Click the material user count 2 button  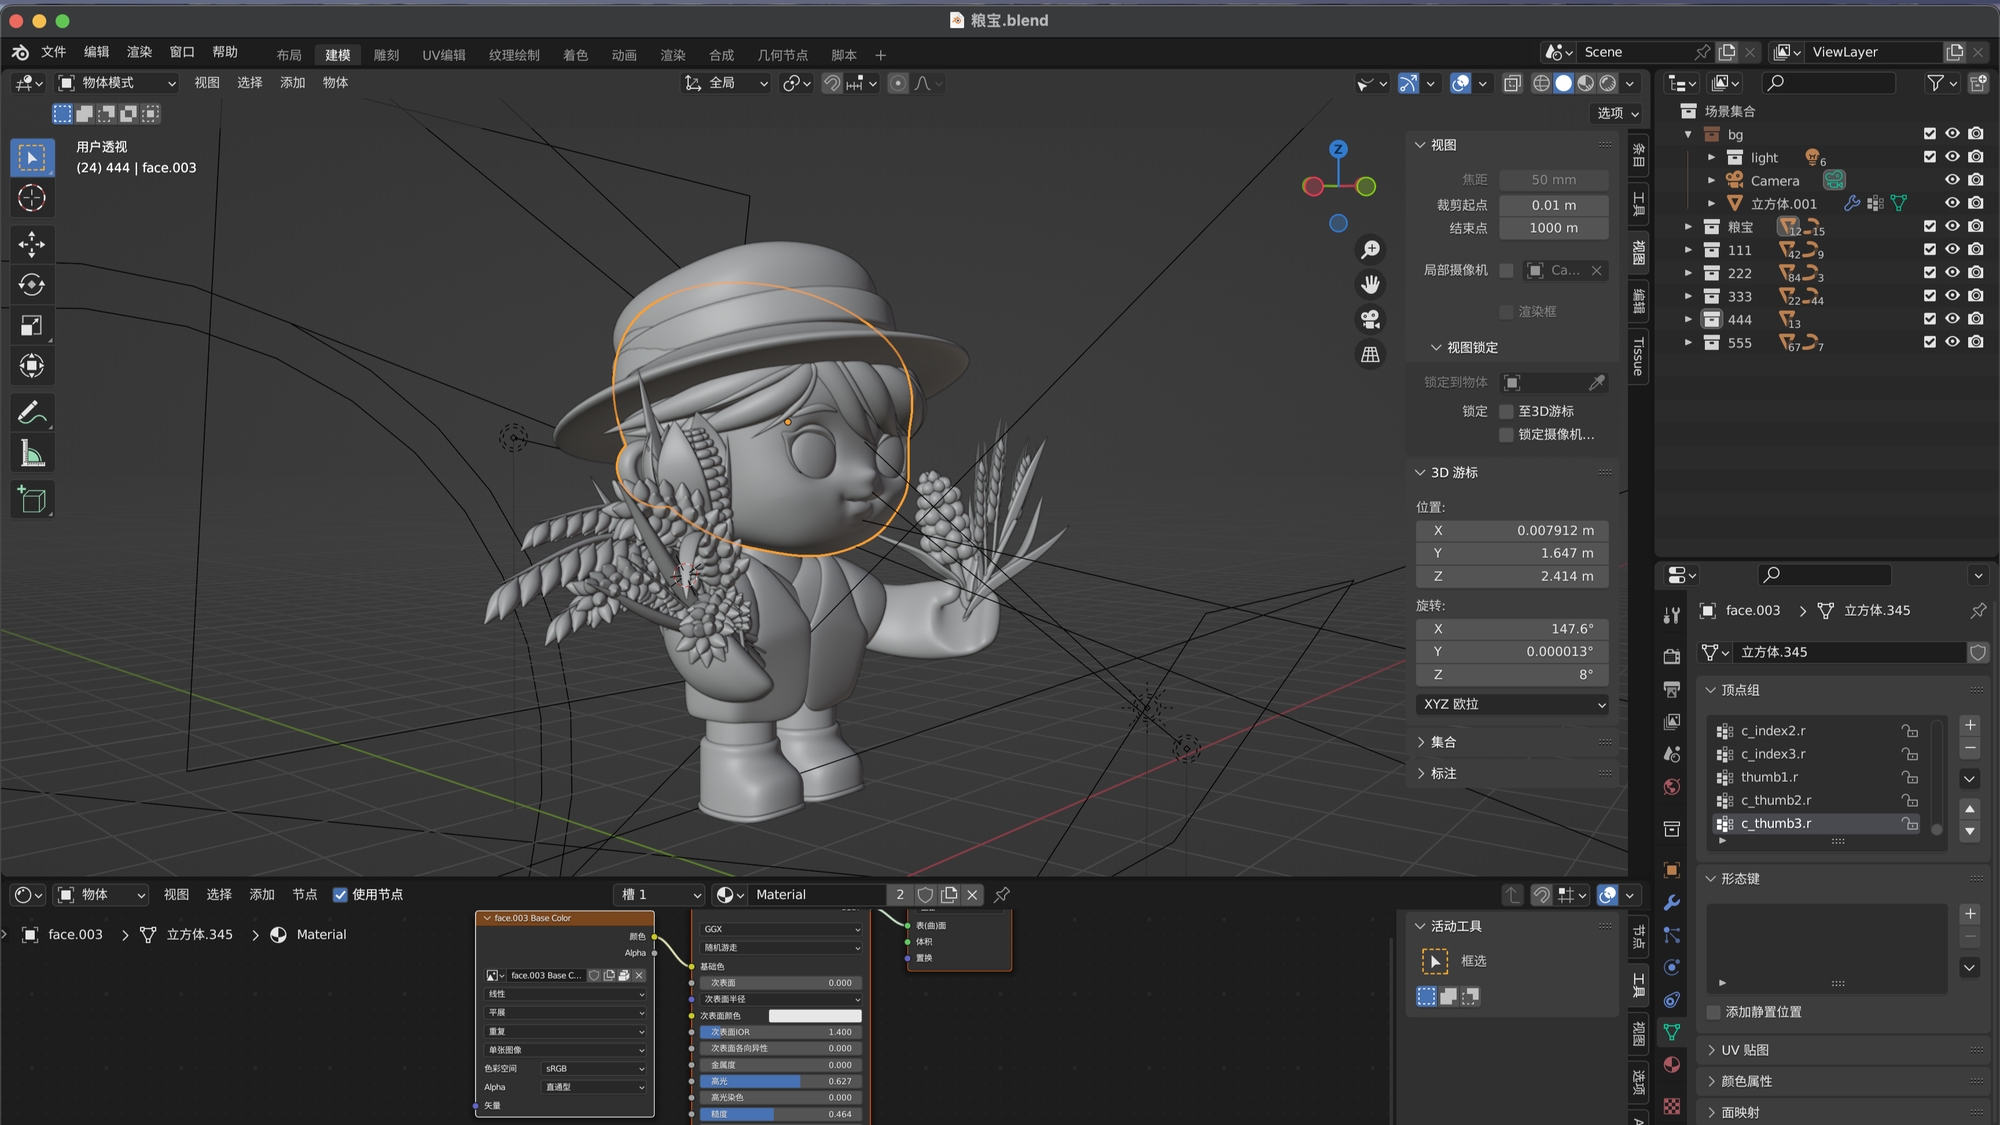pos(900,895)
